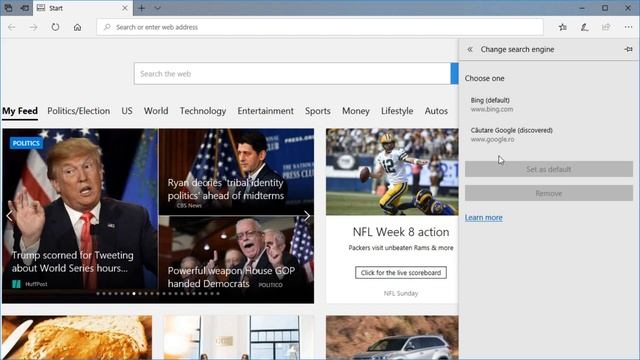This screenshot has height=360, width=640.
Task: Open the US news tab
Action: click(127, 111)
